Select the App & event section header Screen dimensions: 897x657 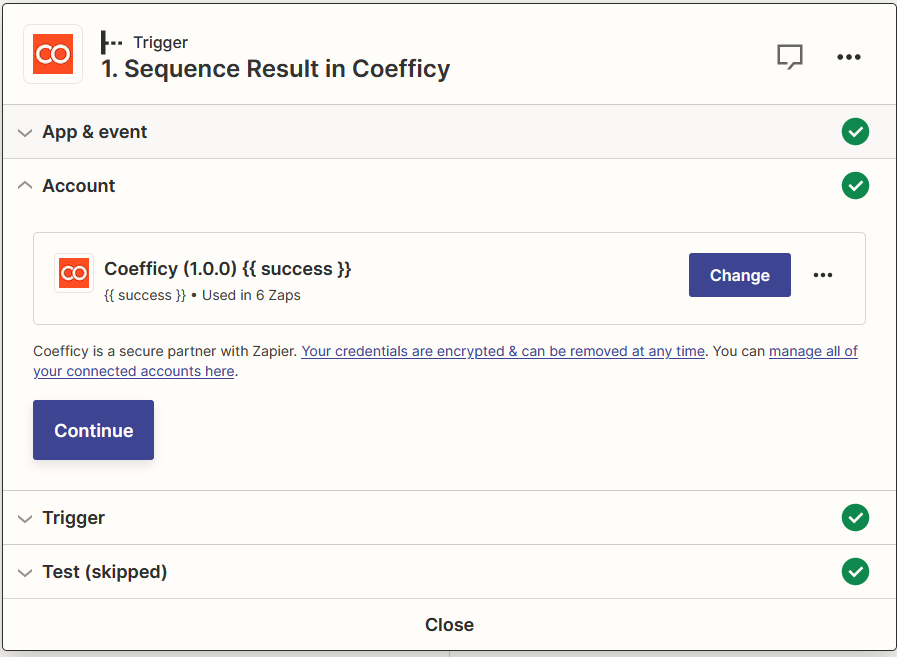[x=95, y=132]
